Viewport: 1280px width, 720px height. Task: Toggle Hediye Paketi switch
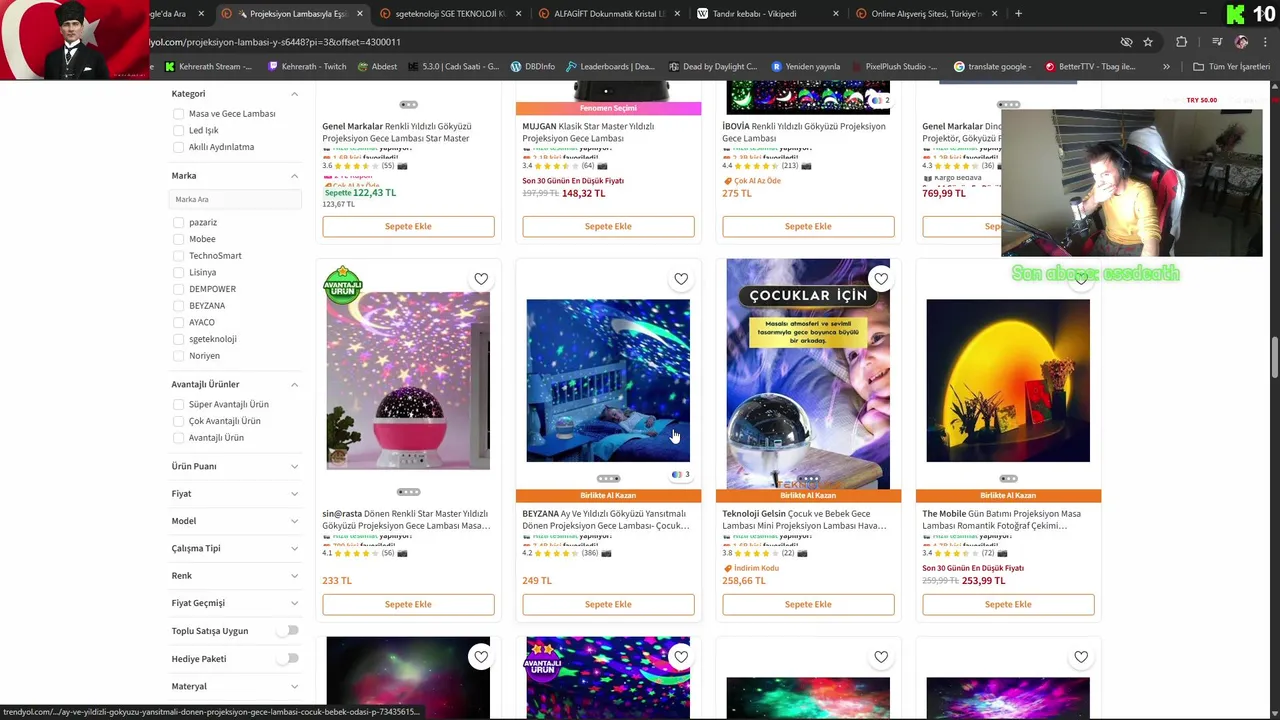point(288,659)
